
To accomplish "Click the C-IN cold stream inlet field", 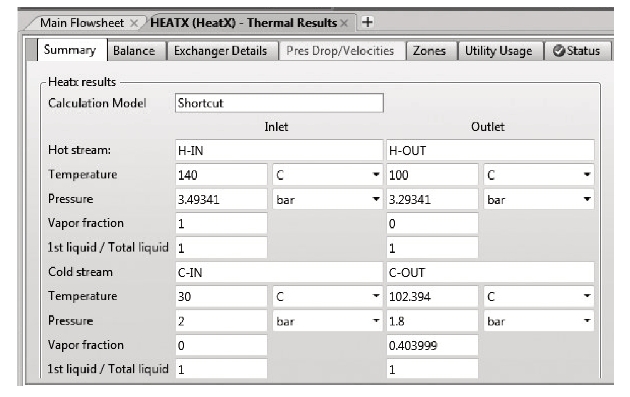I will (x=279, y=272).
